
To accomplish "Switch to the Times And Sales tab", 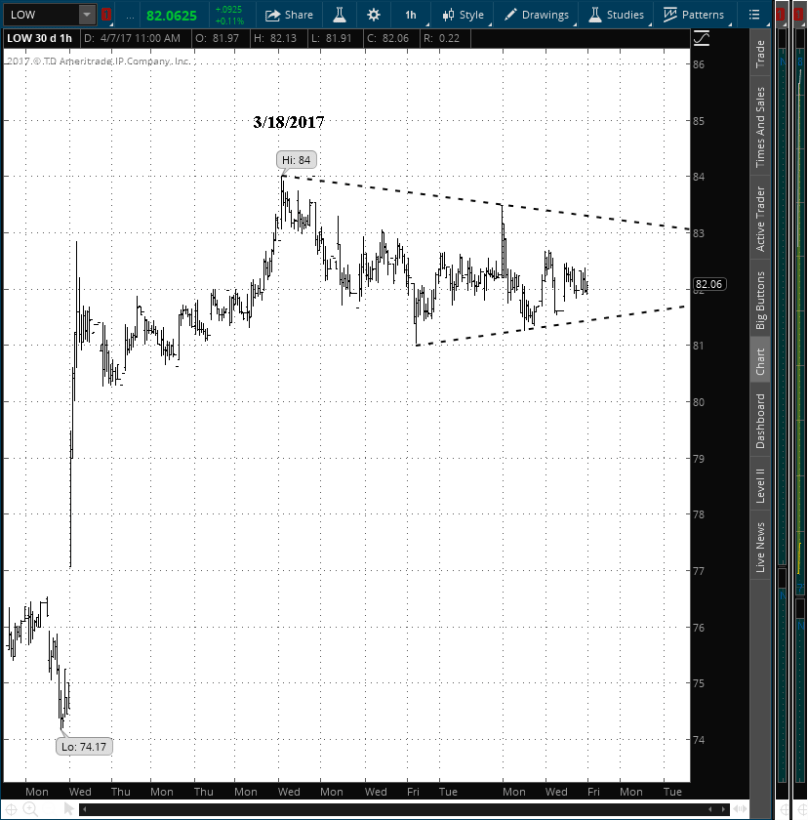I will [x=760, y=127].
